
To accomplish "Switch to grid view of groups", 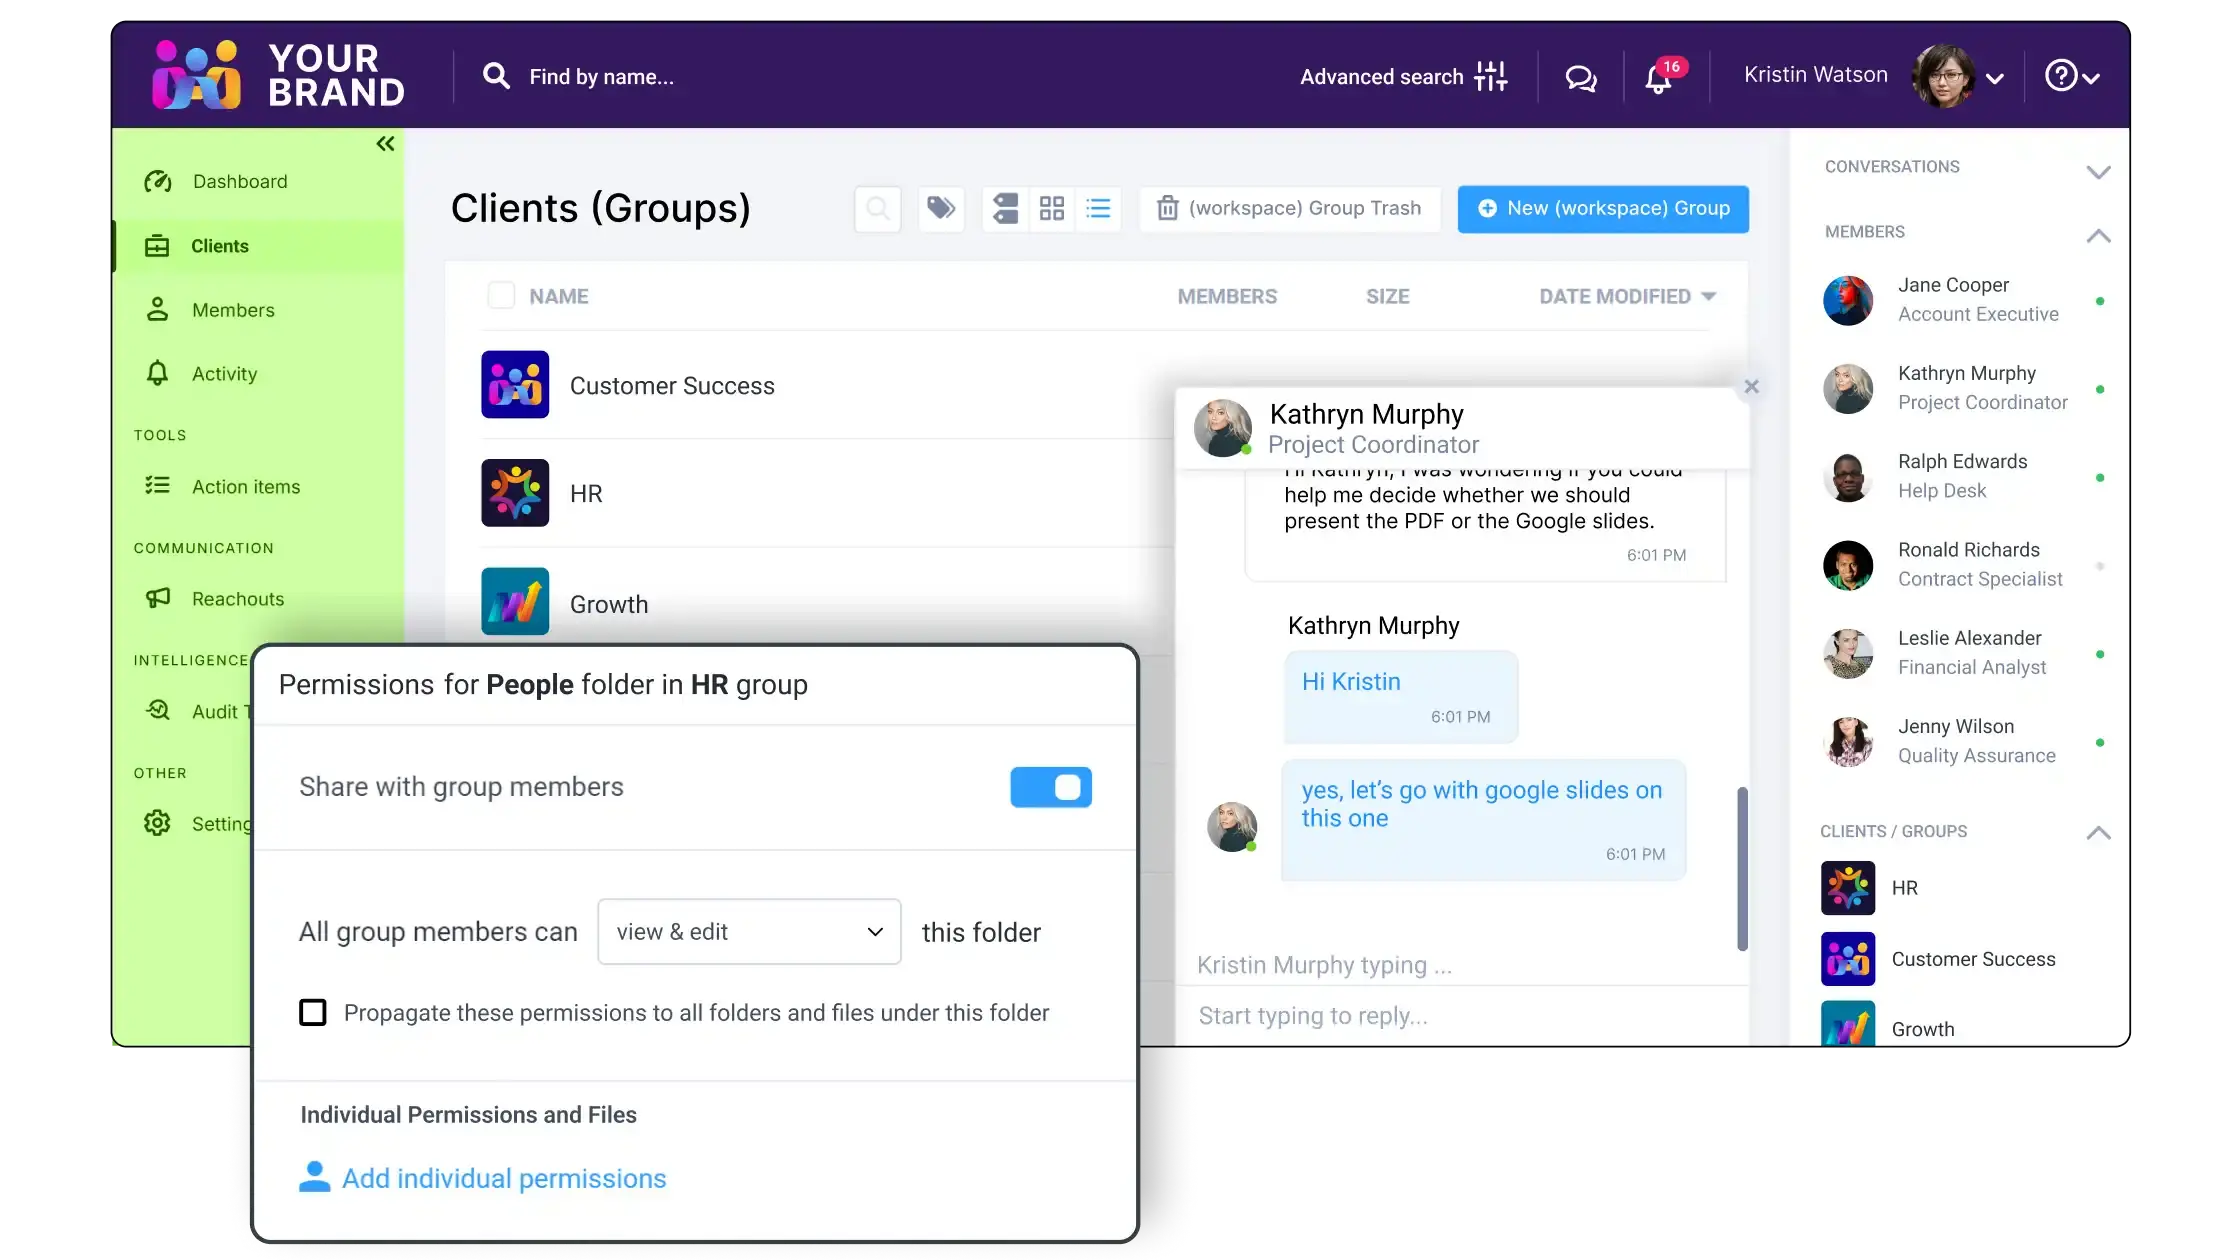I will click(x=1051, y=208).
